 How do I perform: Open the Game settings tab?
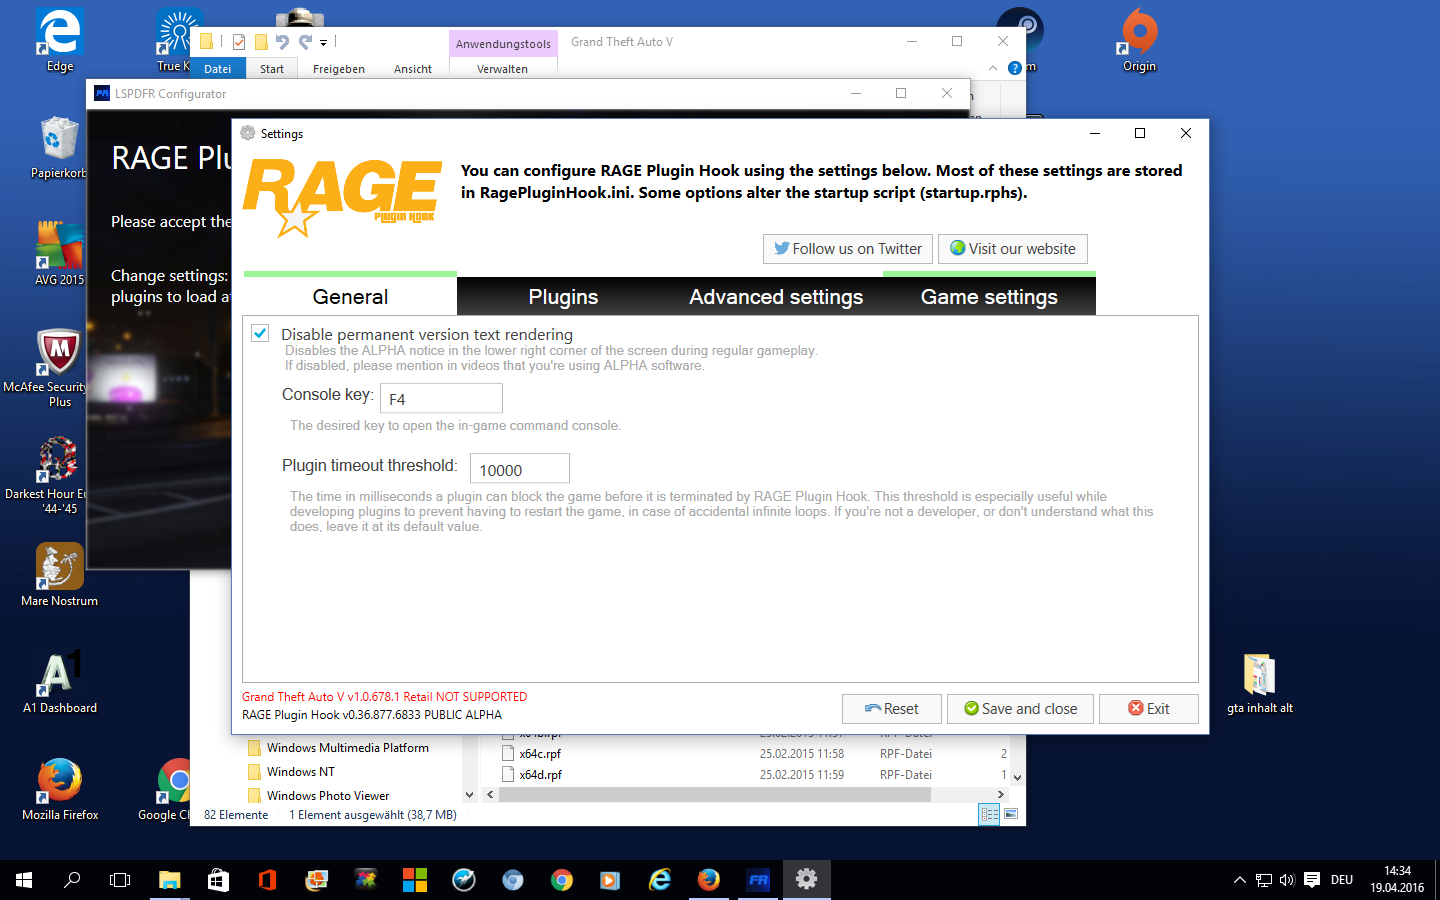(989, 296)
